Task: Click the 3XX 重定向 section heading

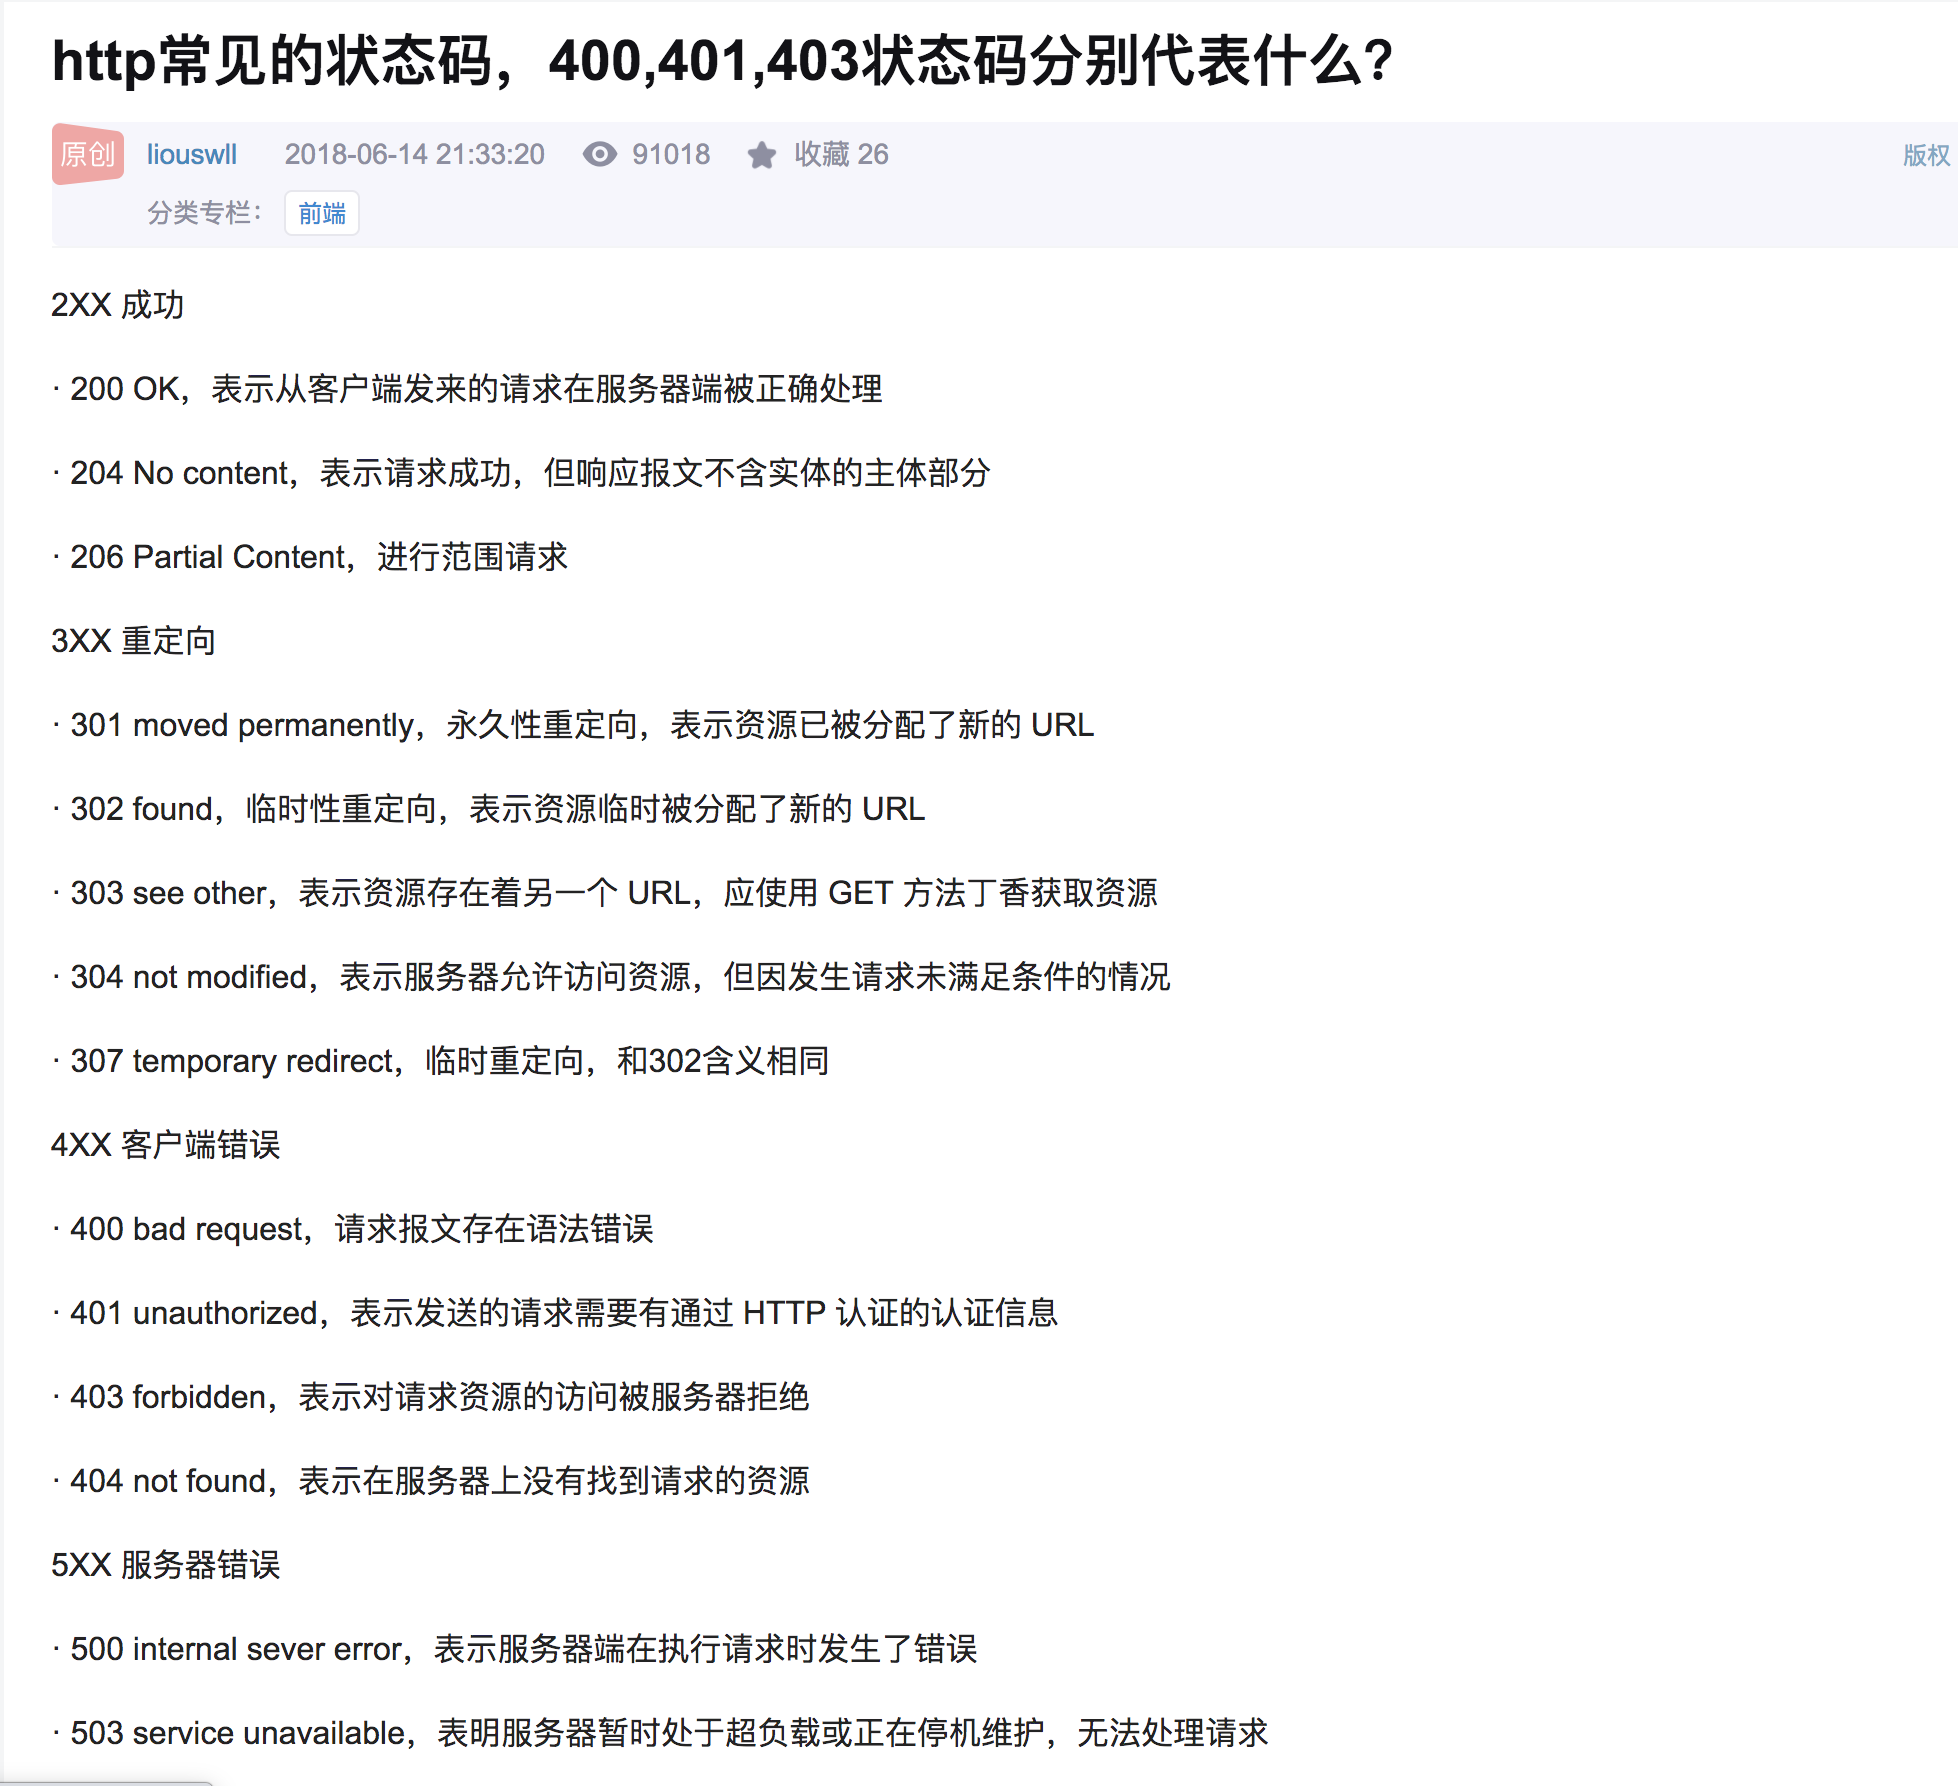Action: (134, 641)
